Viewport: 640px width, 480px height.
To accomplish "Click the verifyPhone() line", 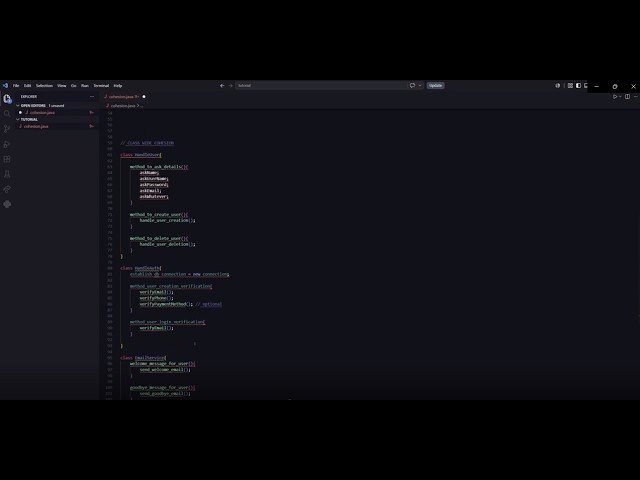I will 156,298.
